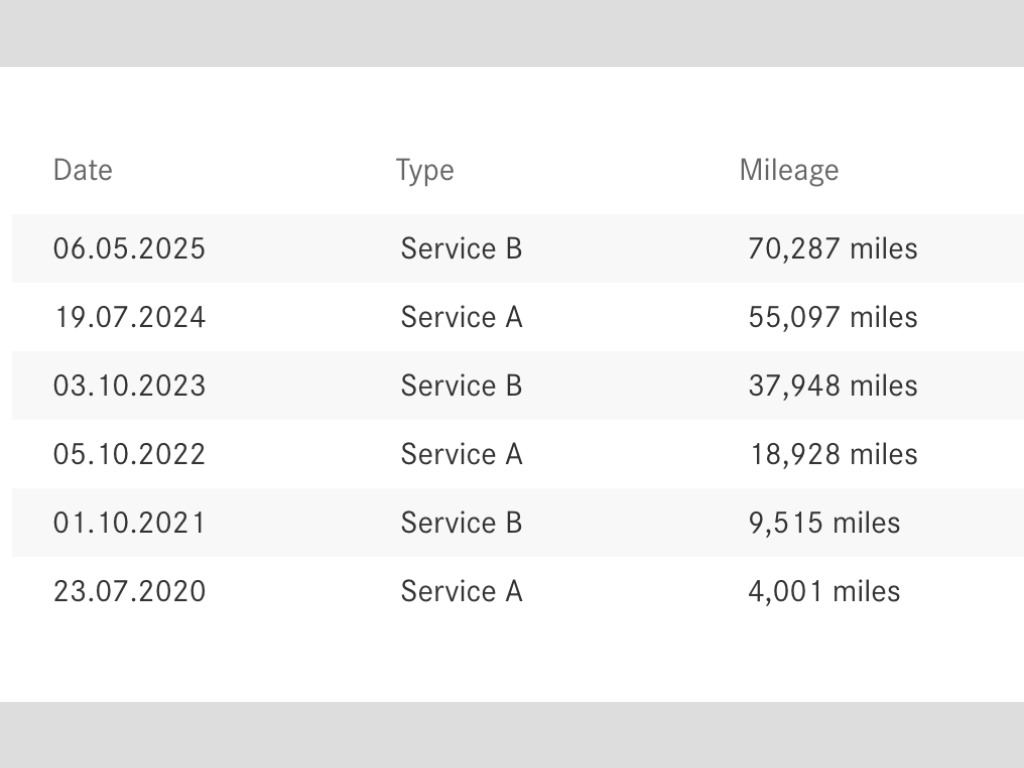The height and width of the screenshot is (768, 1024).
Task: Click Service A in the 05.10.2022 row
Action: [461, 454]
